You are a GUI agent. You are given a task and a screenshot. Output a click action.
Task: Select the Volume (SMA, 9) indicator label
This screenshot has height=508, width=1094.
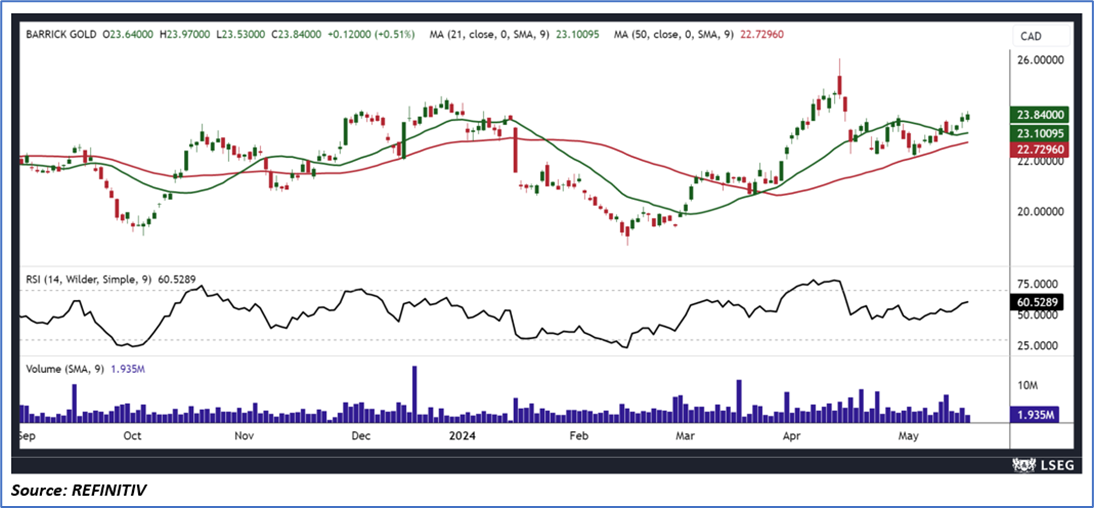tap(63, 369)
